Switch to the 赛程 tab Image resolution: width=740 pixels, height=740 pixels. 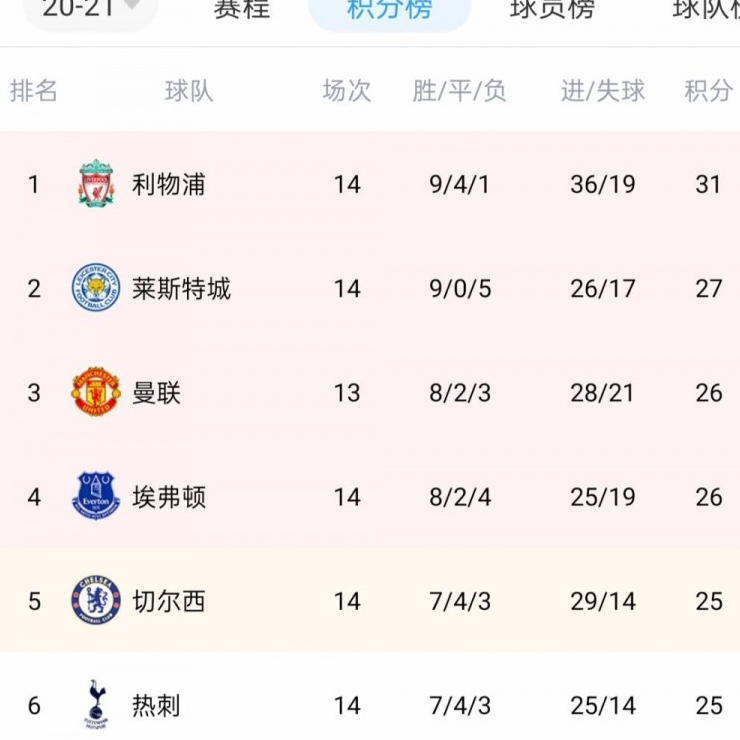click(242, 9)
